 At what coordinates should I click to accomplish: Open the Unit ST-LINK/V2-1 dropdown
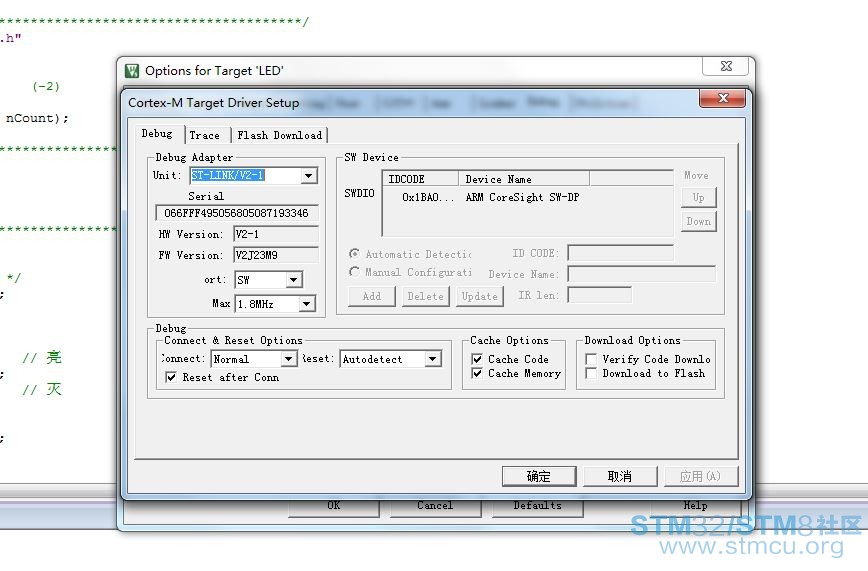click(x=308, y=176)
